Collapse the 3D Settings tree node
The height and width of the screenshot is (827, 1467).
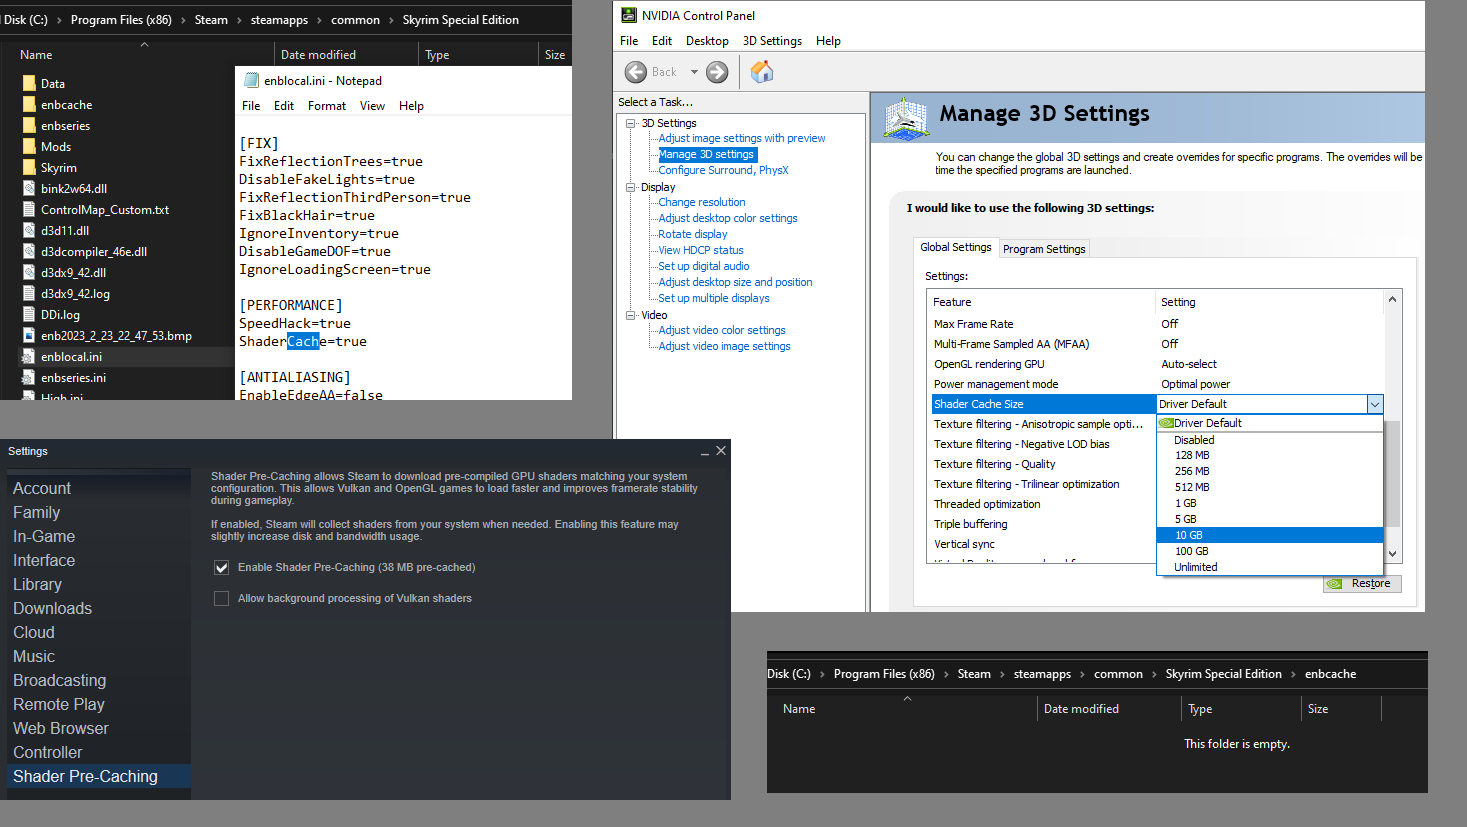tap(631, 123)
